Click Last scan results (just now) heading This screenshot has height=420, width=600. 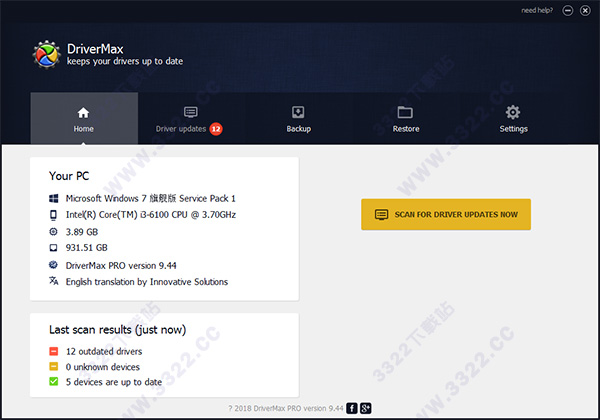[x=117, y=330]
